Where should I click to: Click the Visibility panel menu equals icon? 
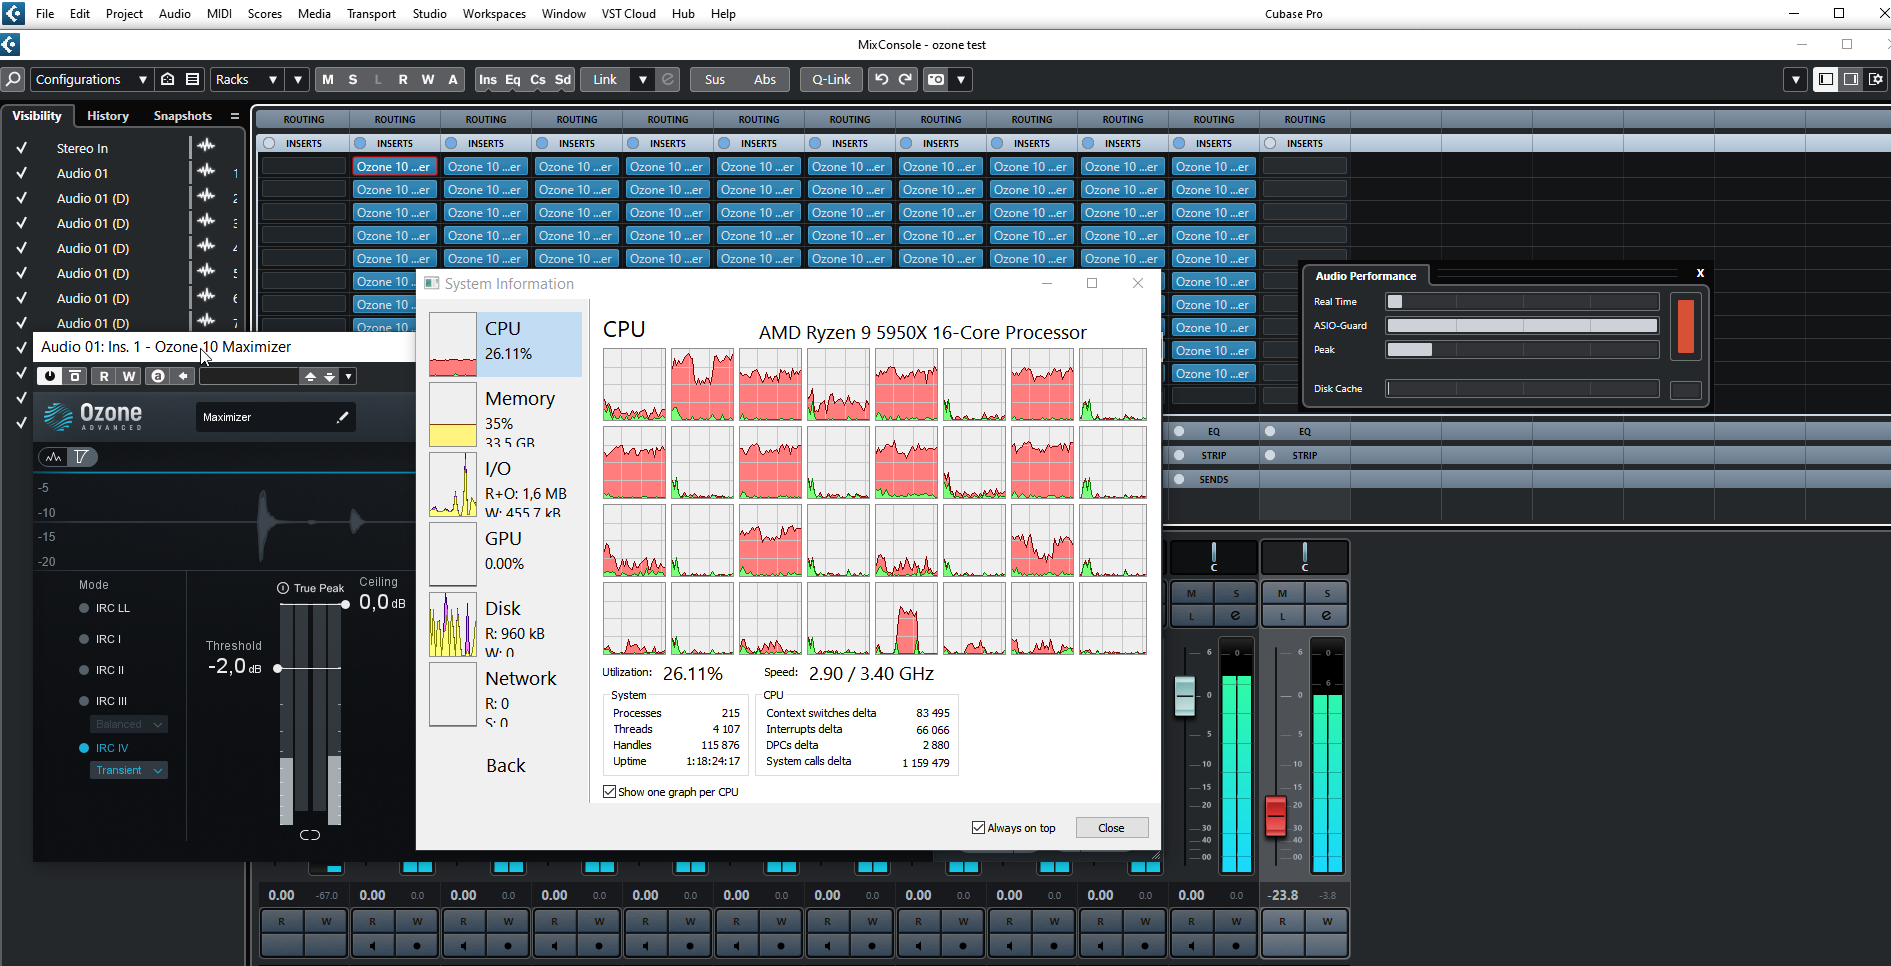235,116
